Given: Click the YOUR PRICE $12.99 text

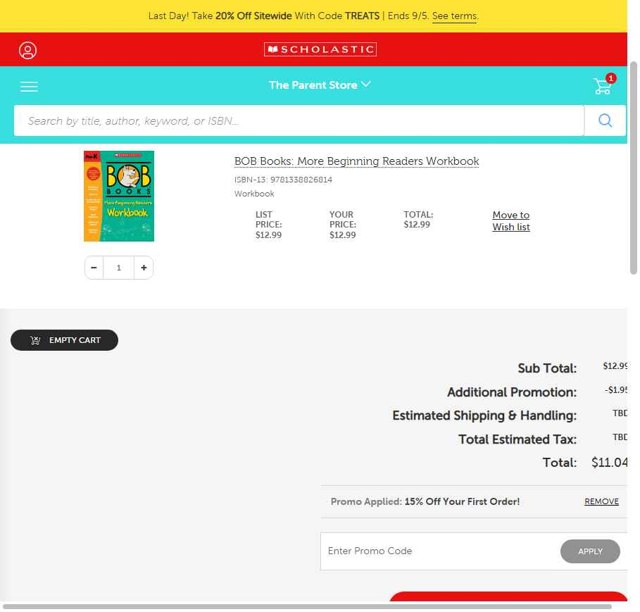Looking at the screenshot, I should 343,225.
